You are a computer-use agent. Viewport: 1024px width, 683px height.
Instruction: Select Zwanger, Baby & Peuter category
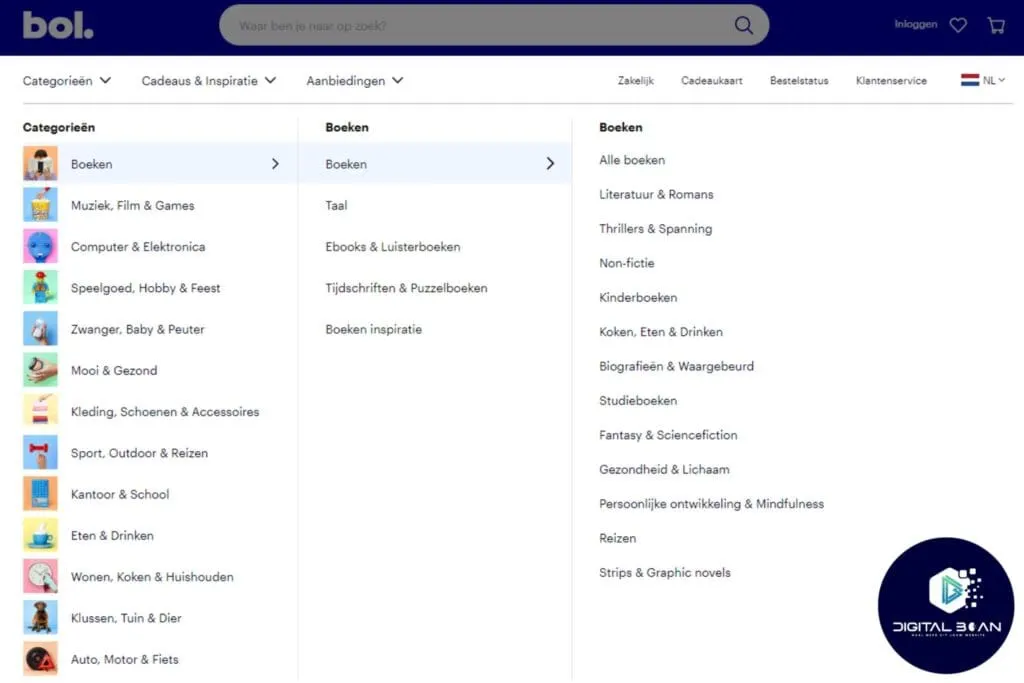click(138, 329)
